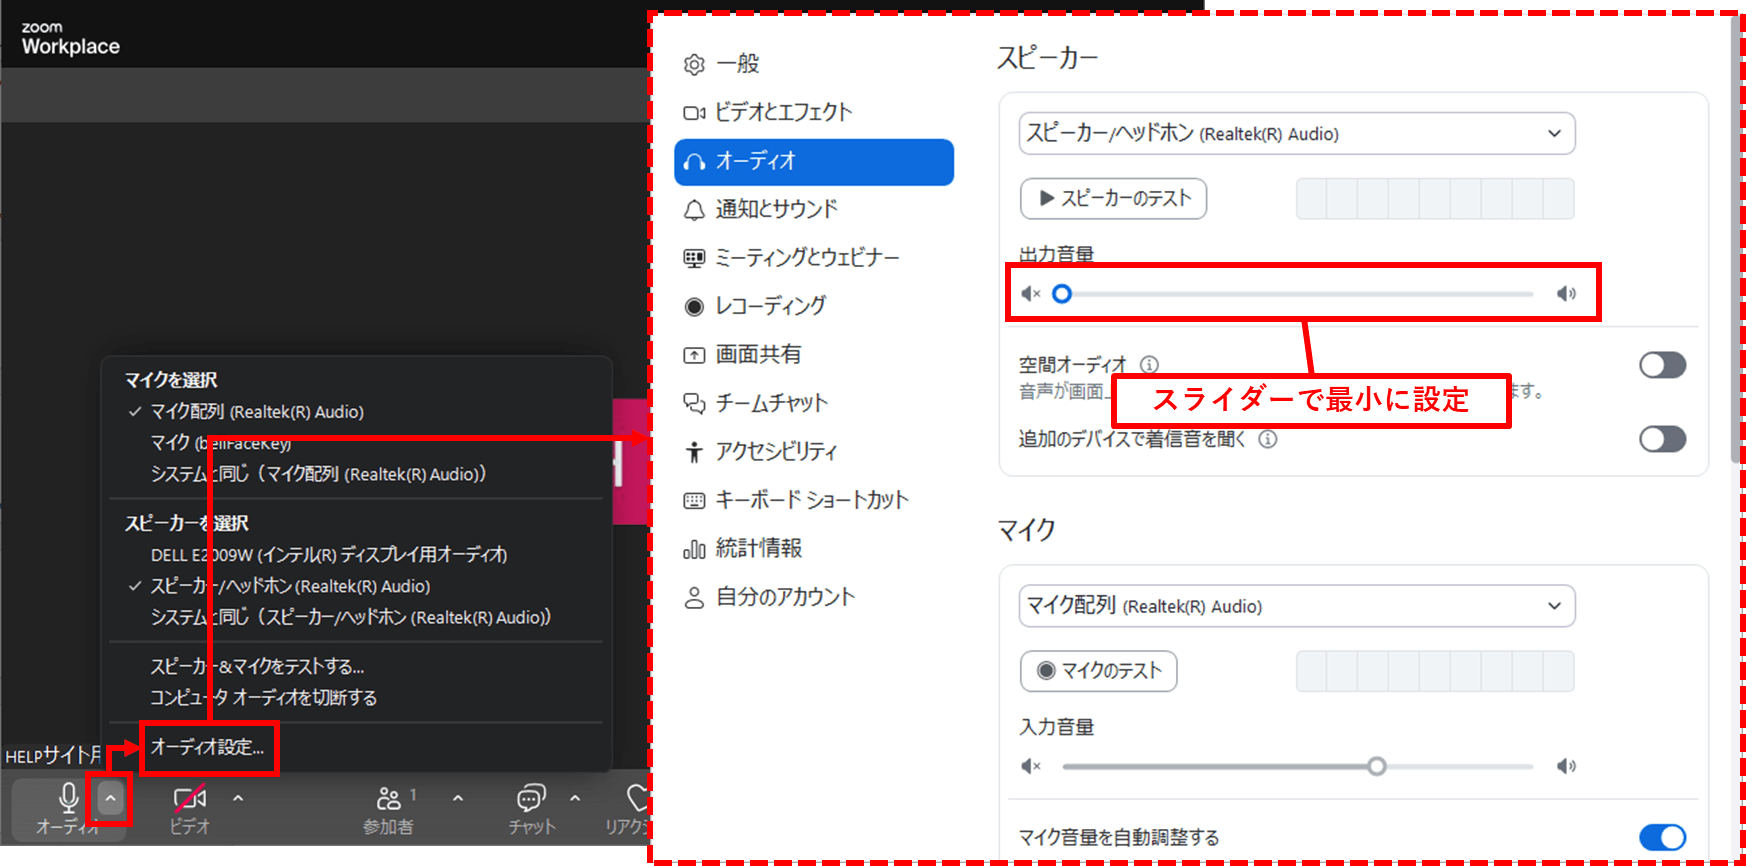Open 統計情報 settings tab
This screenshot has height=866, width=1746.
click(x=742, y=548)
